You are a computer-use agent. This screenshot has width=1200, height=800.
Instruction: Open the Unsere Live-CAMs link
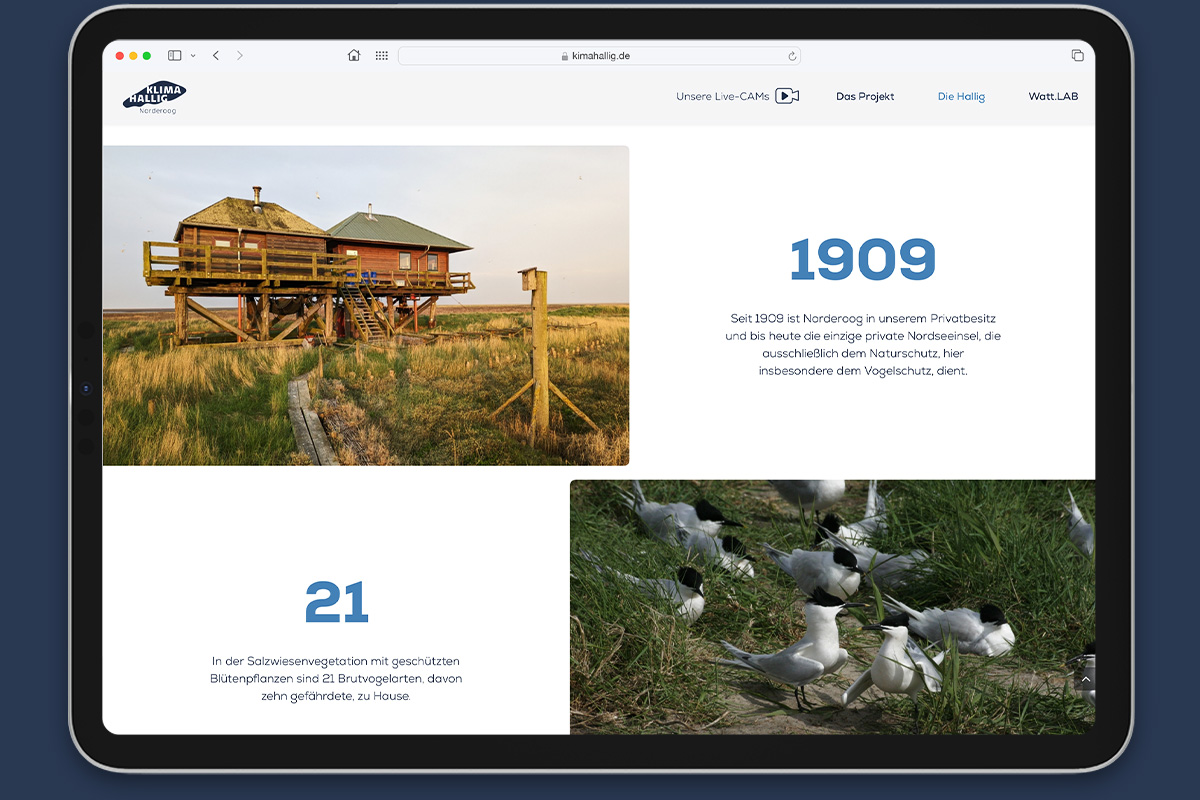tap(722, 97)
